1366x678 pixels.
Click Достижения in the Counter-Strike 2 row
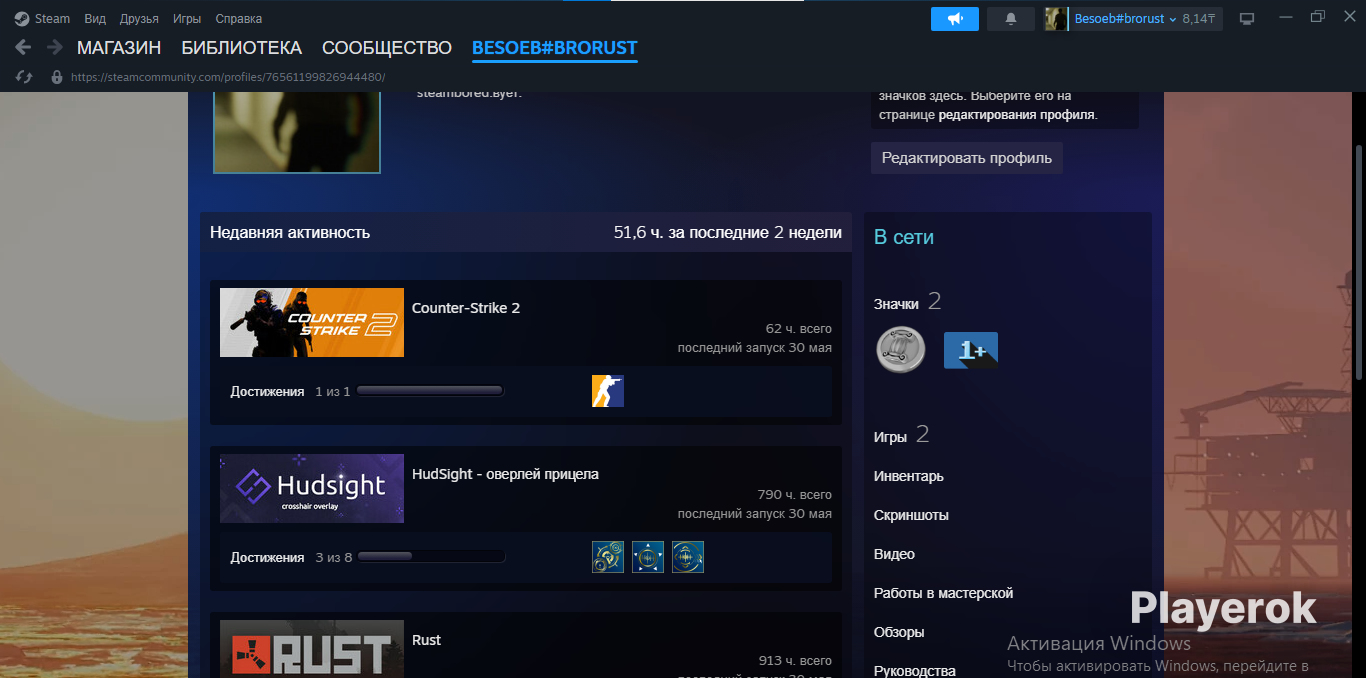point(267,392)
